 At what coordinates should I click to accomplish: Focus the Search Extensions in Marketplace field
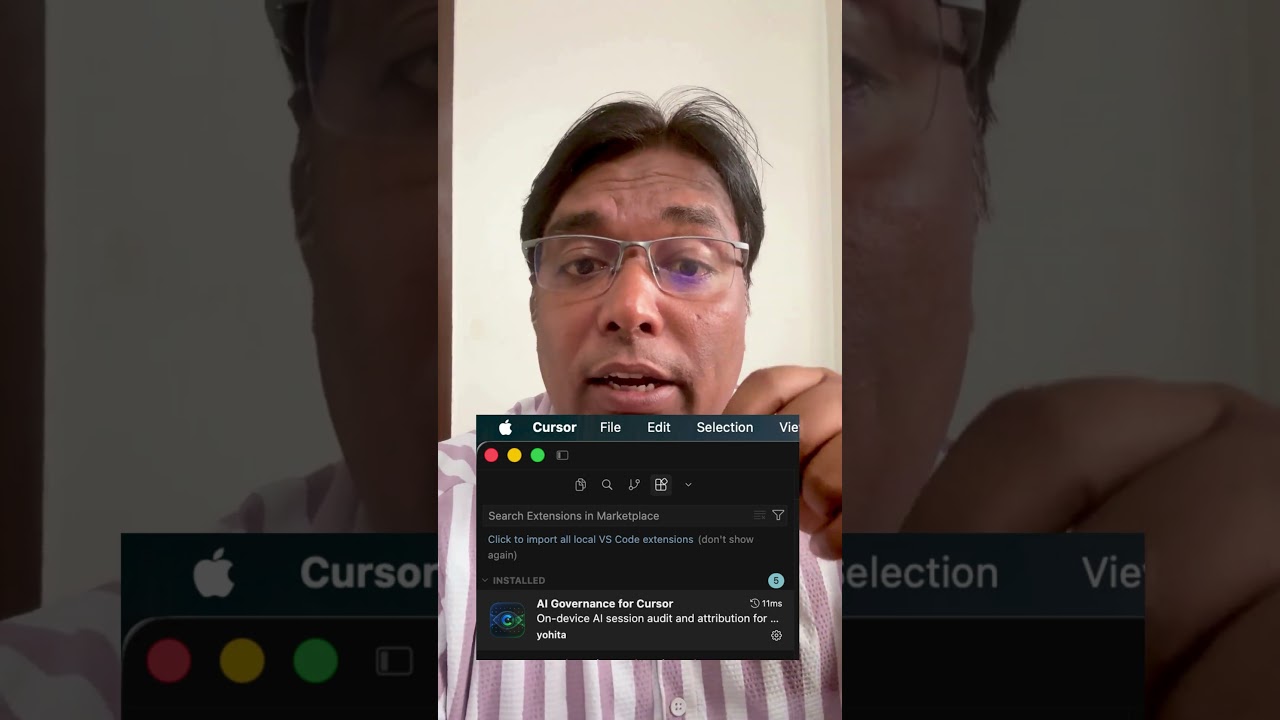coord(636,515)
